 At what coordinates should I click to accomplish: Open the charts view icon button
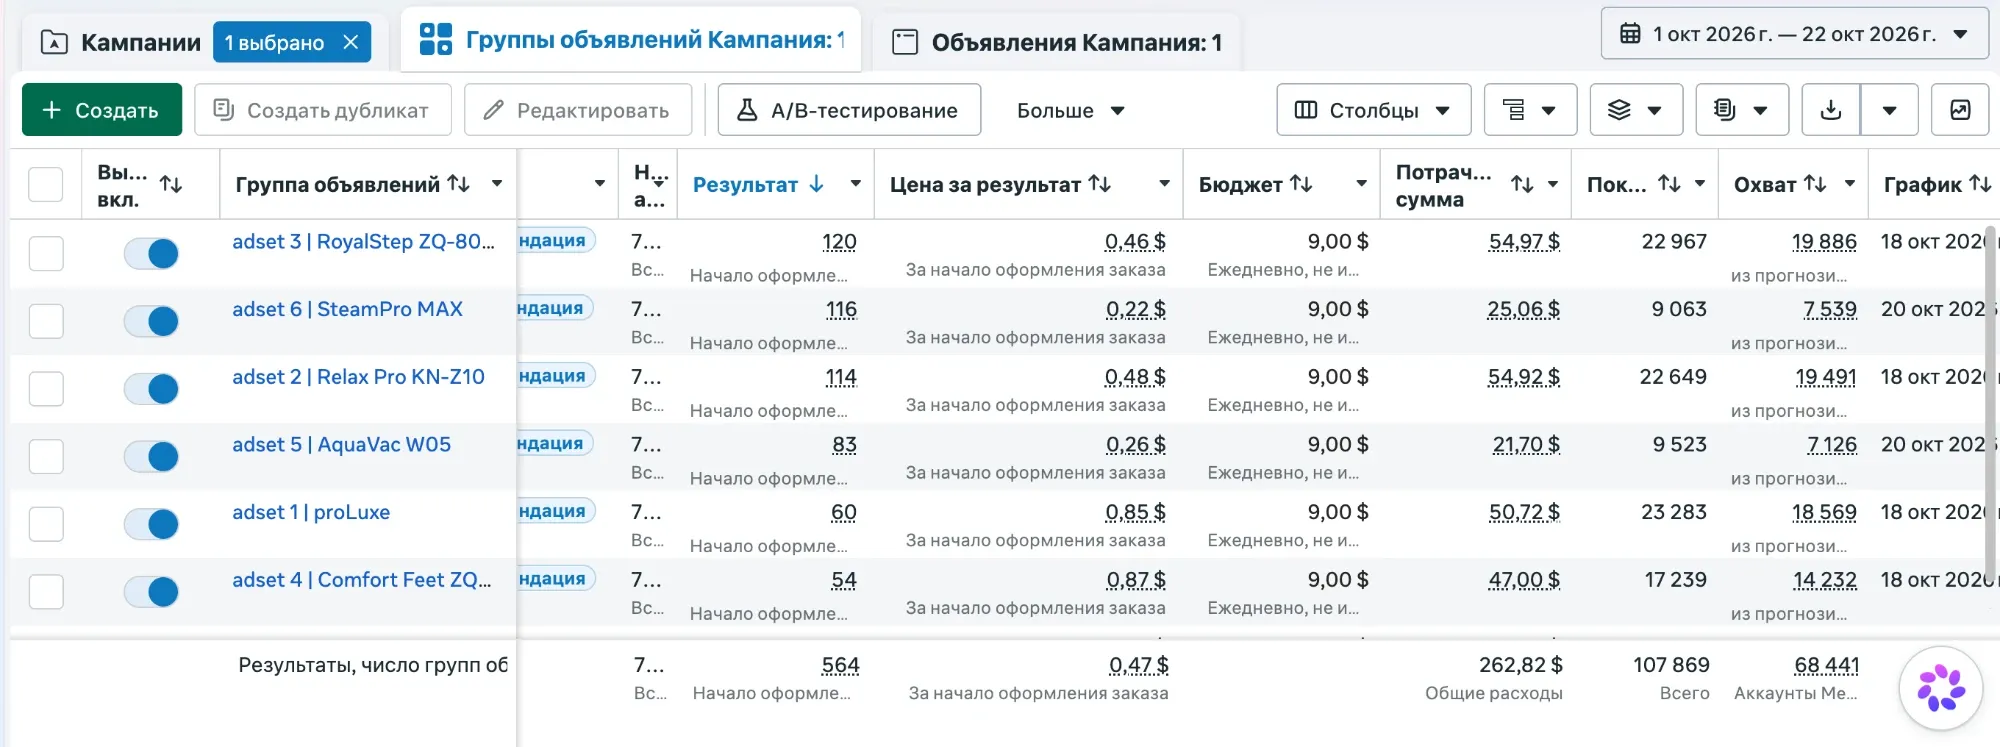coord(1960,110)
